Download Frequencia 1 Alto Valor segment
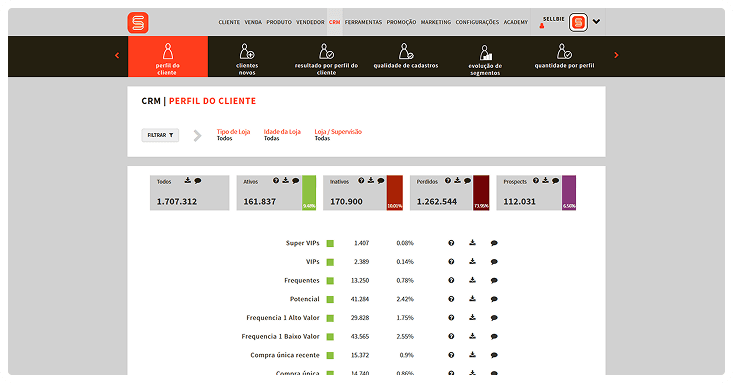 click(x=473, y=318)
